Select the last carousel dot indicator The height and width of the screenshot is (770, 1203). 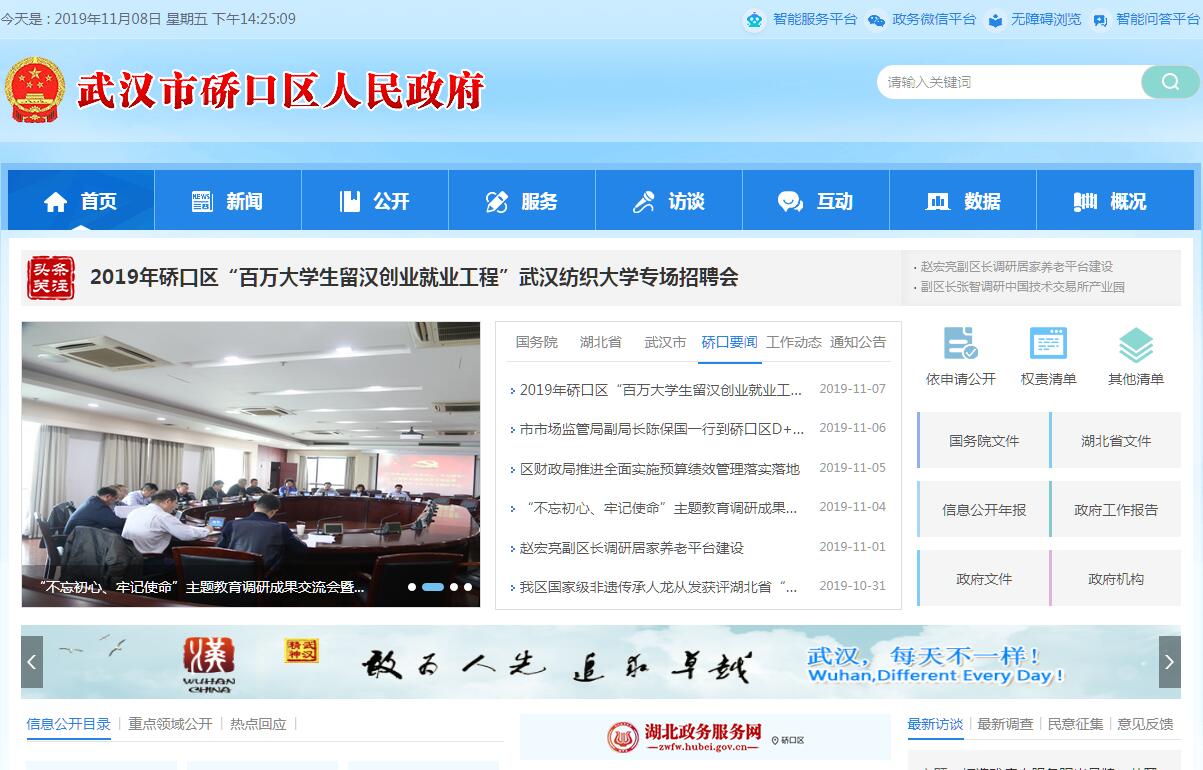click(468, 587)
